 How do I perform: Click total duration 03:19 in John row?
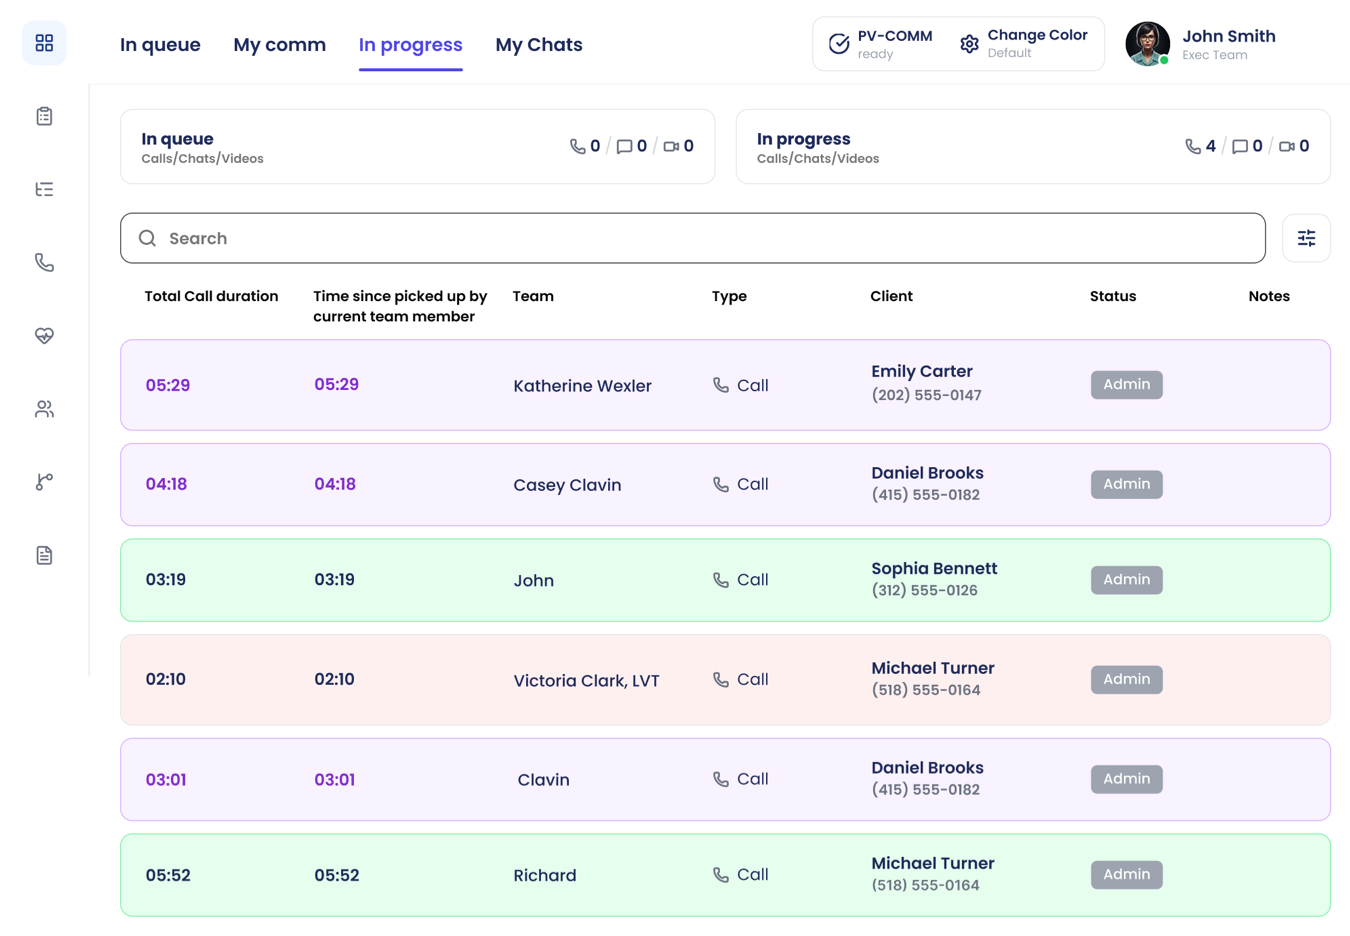[x=166, y=579]
